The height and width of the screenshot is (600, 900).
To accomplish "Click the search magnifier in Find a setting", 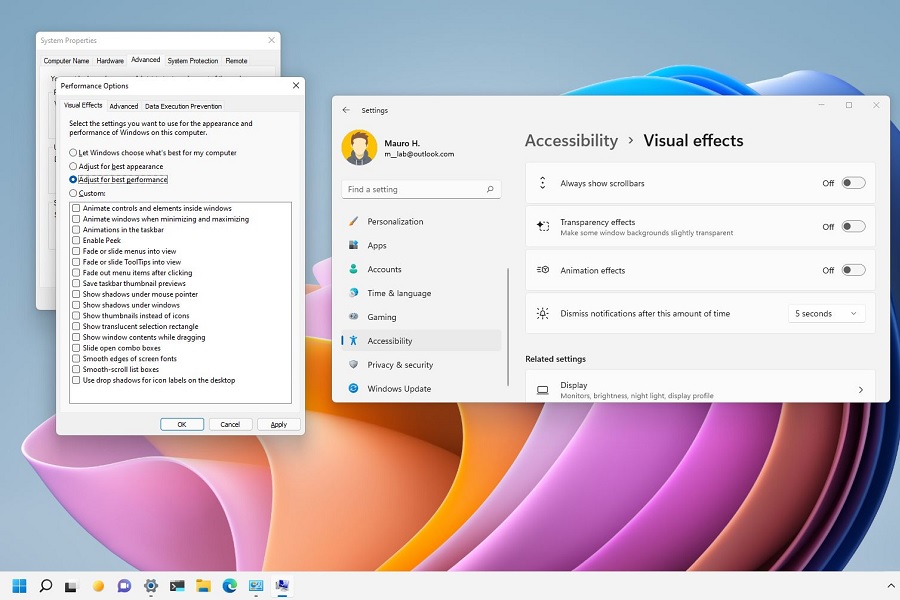I will [x=490, y=189].
